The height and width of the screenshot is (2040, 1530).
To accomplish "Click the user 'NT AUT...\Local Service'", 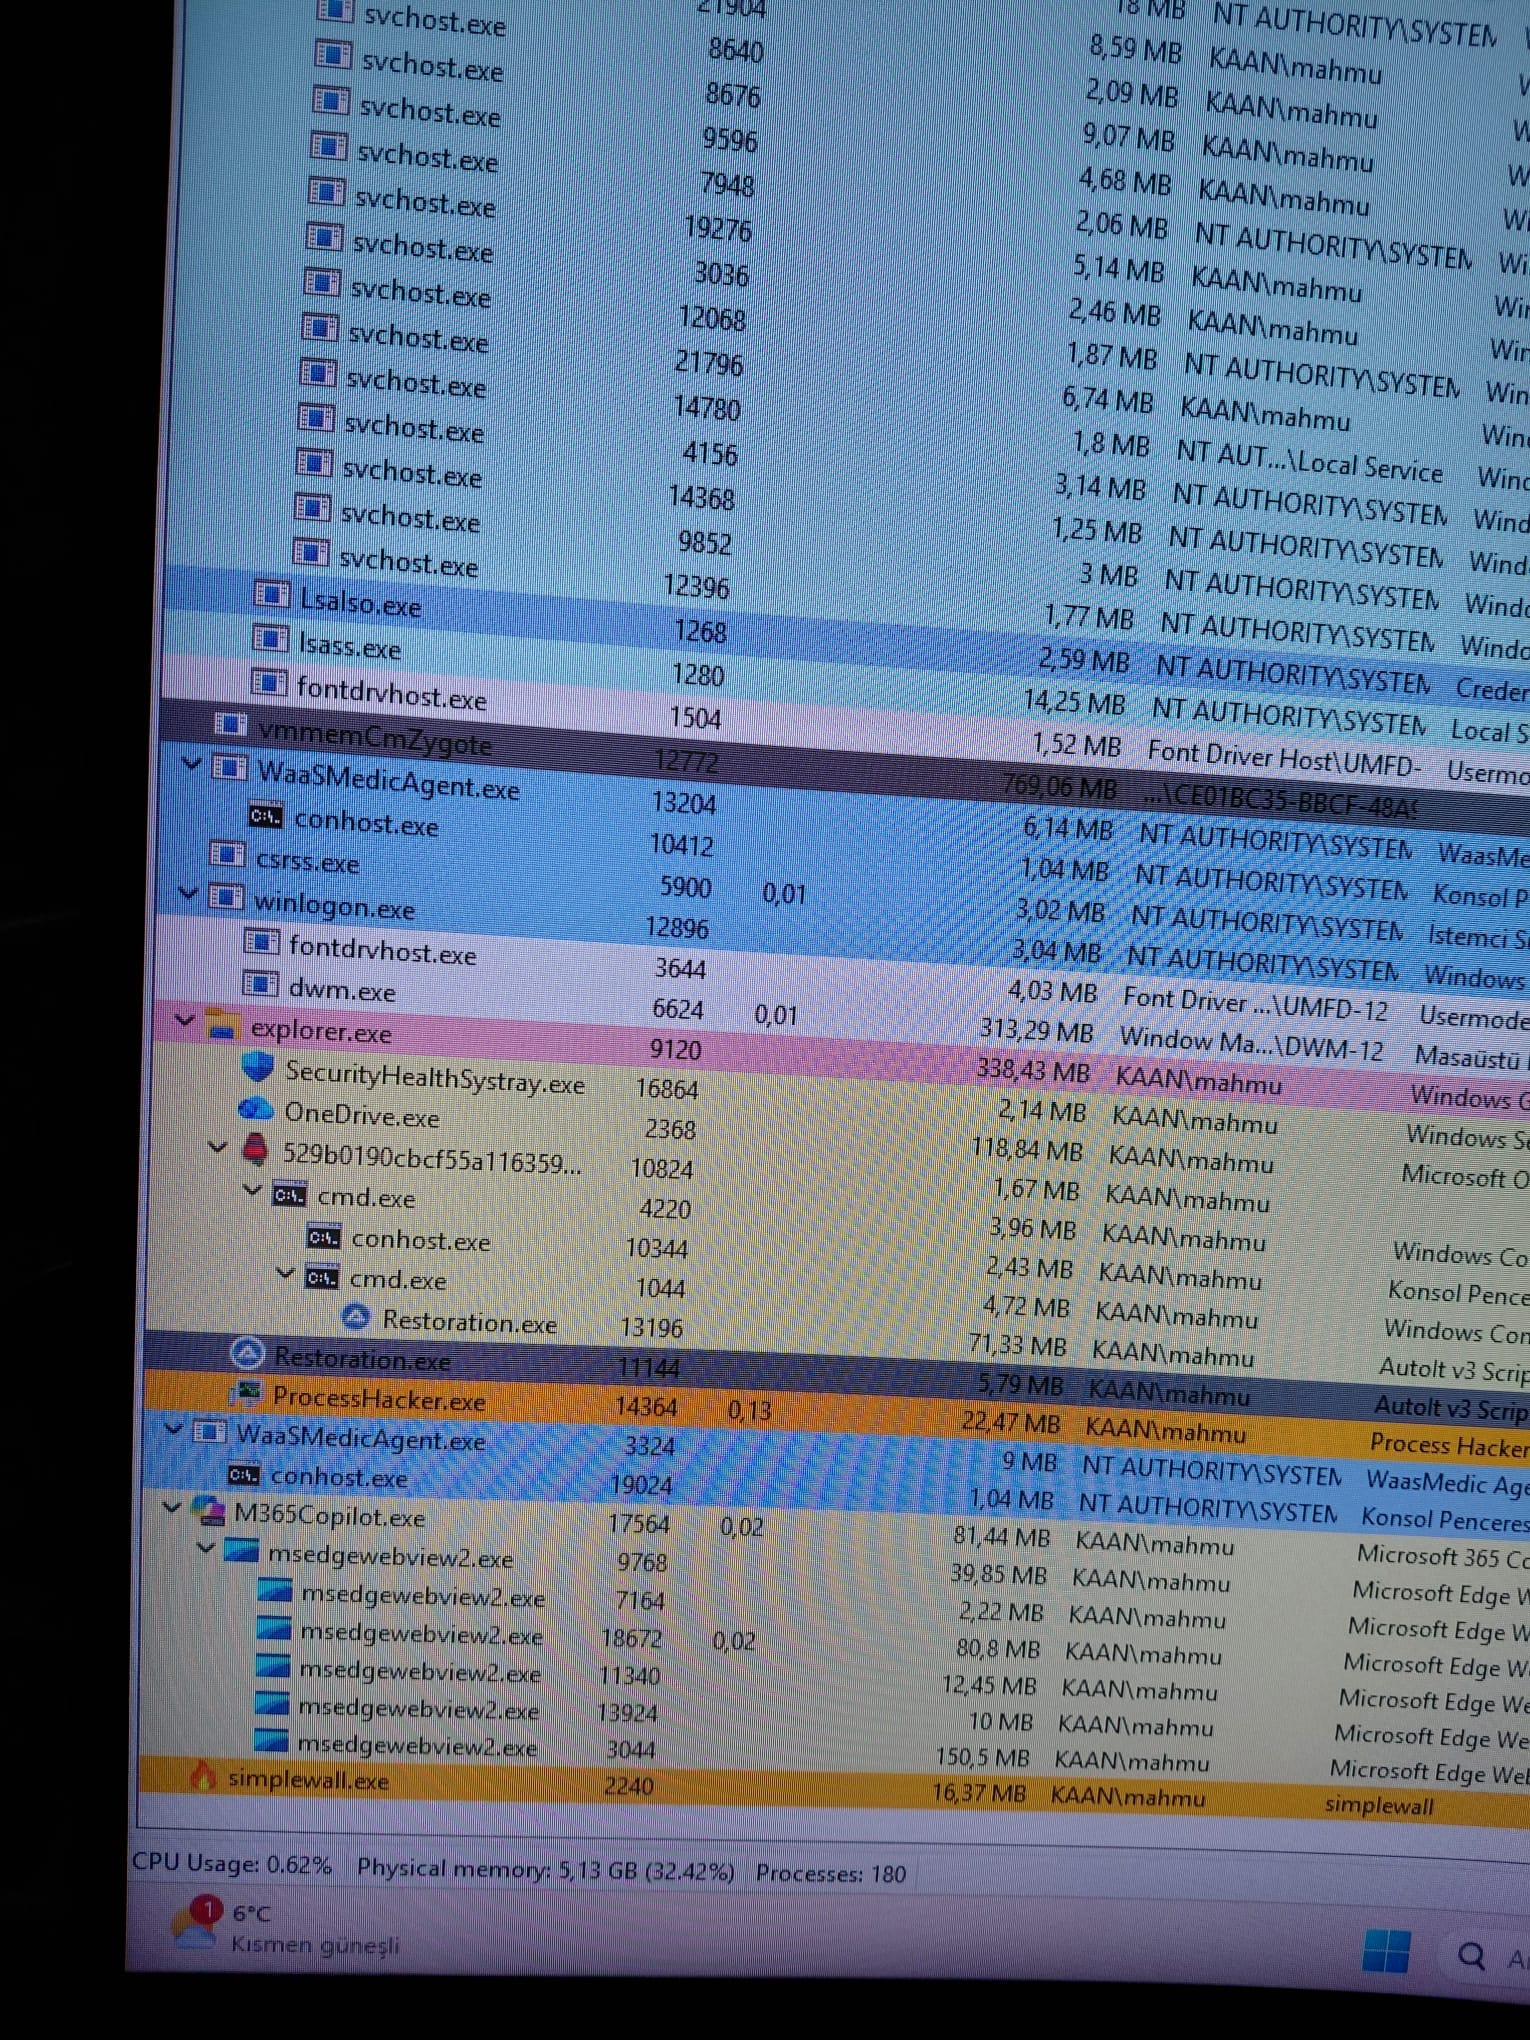I will (x=1310, y=462).
